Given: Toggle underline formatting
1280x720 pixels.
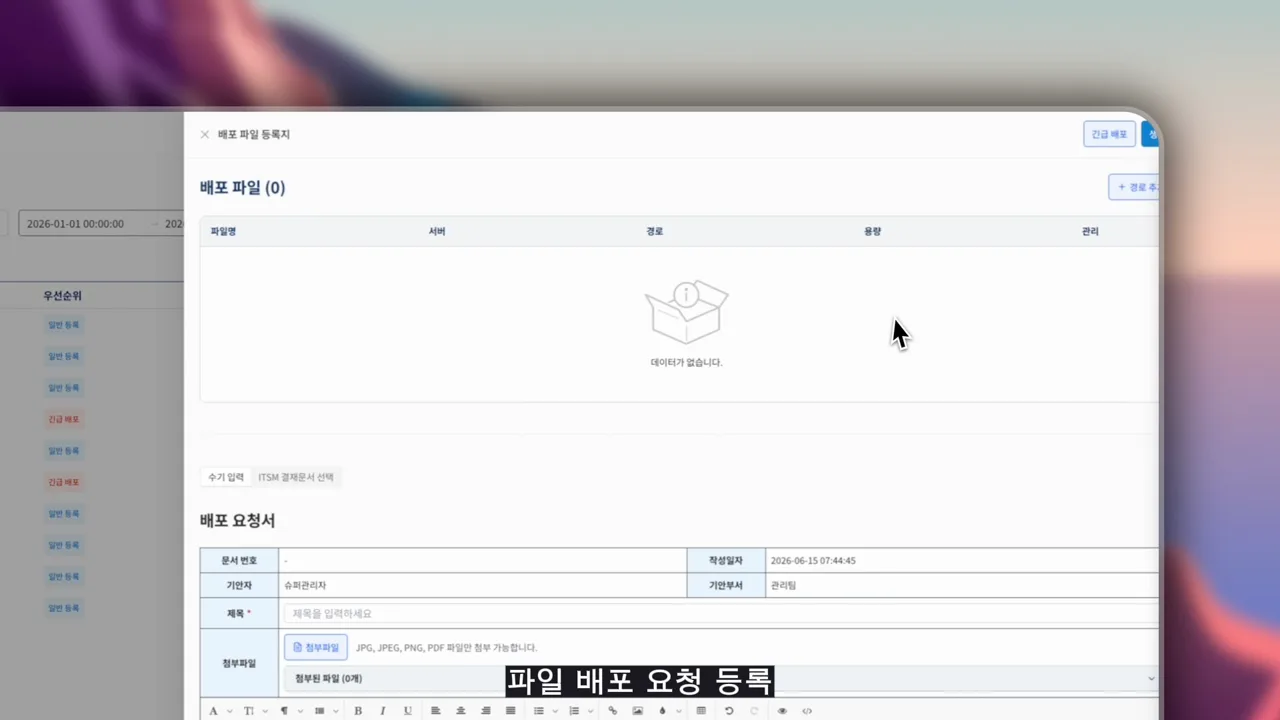Looking at the screenshot, I should [407, 711].
